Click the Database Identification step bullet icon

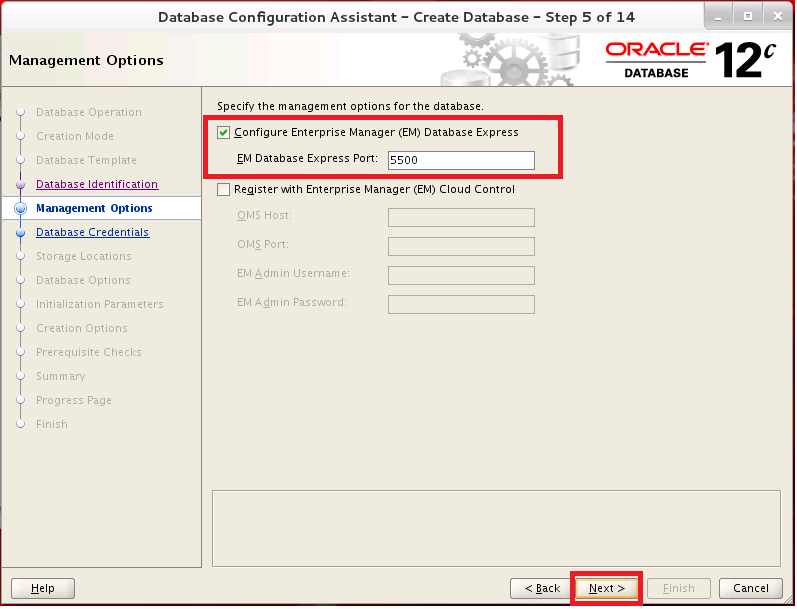pyautogui.click(x=20, y=185)
